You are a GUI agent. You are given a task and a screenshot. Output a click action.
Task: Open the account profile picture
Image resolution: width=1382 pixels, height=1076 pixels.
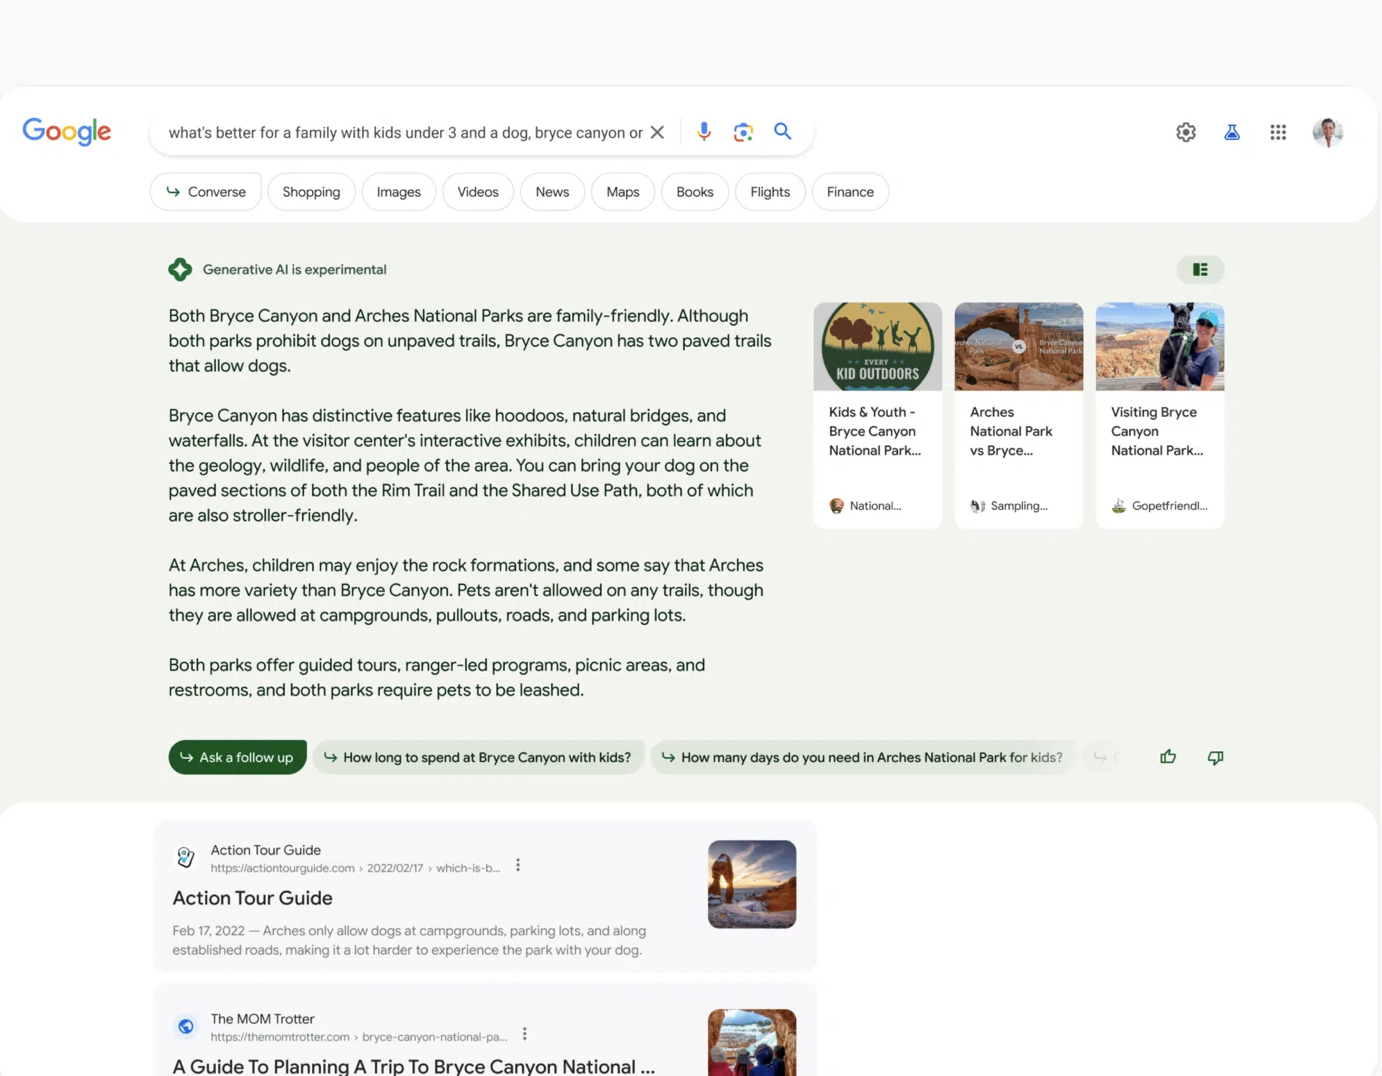1328,132
